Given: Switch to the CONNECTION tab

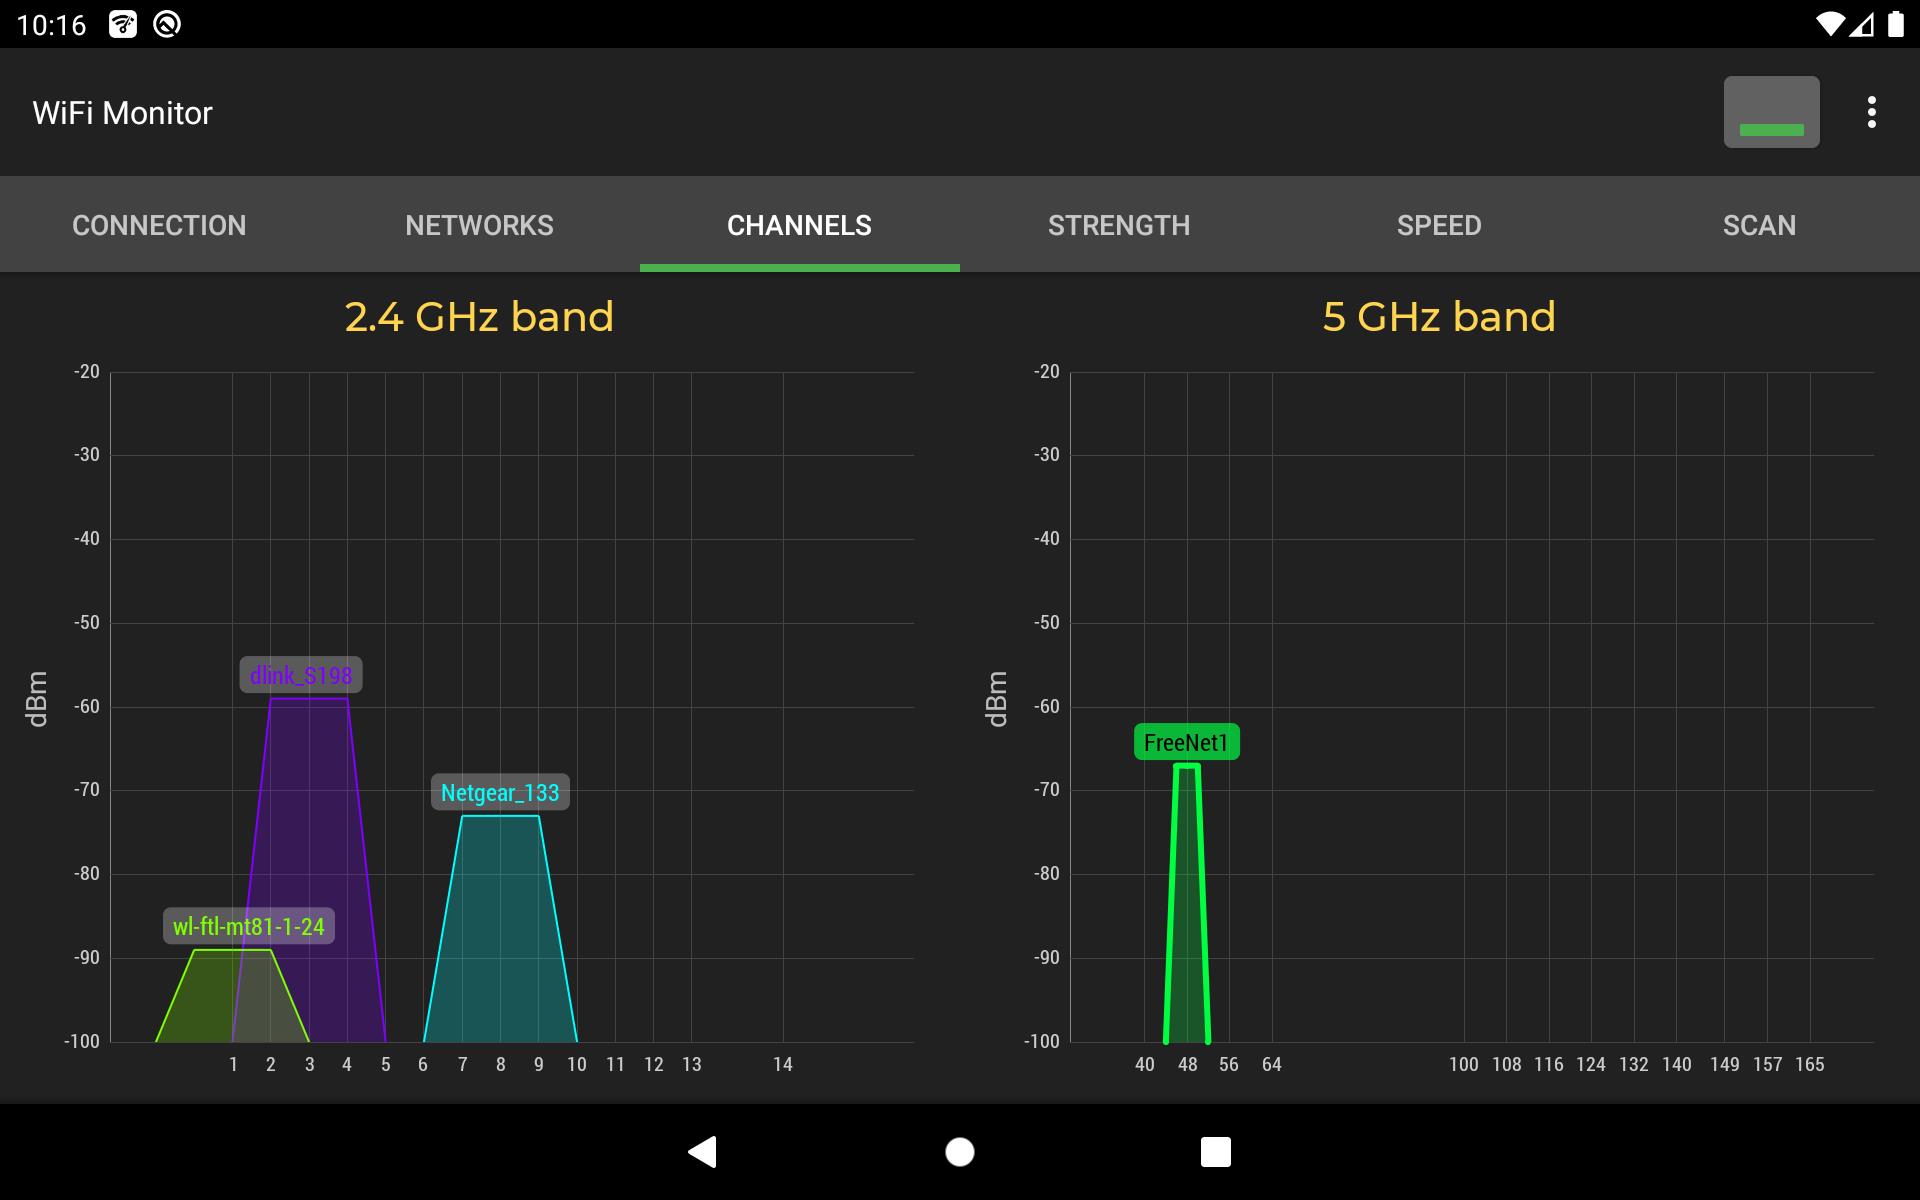Looking at the screenshot, I should 160,224.
